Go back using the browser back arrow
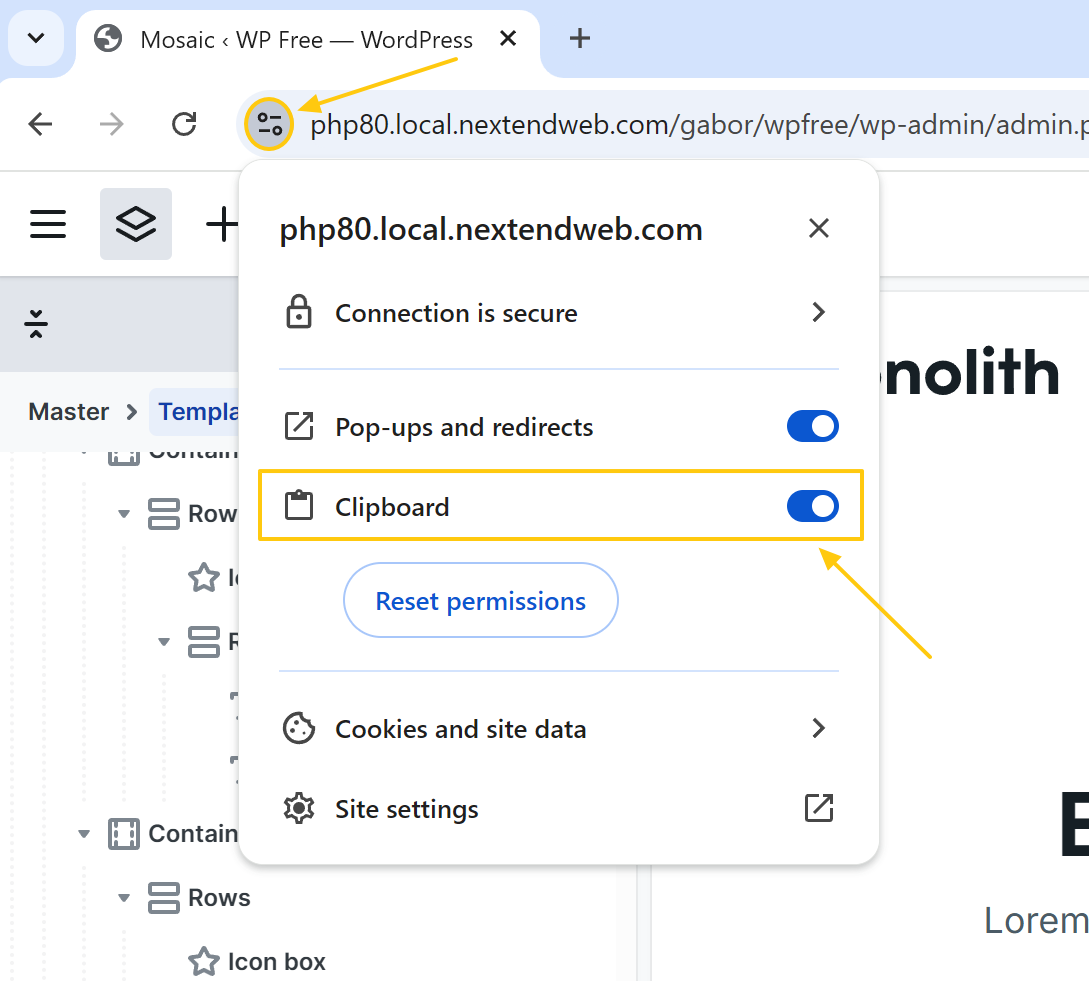The height and width of the screenshot is (981, 1089). pos(40,124)
